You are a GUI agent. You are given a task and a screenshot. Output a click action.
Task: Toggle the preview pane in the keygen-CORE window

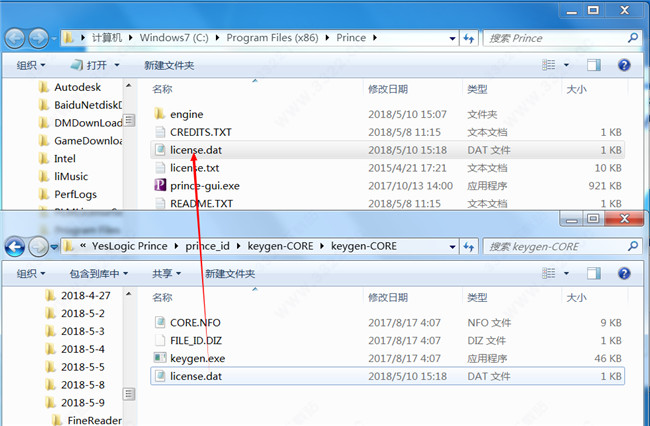click(x=594, y=274)
